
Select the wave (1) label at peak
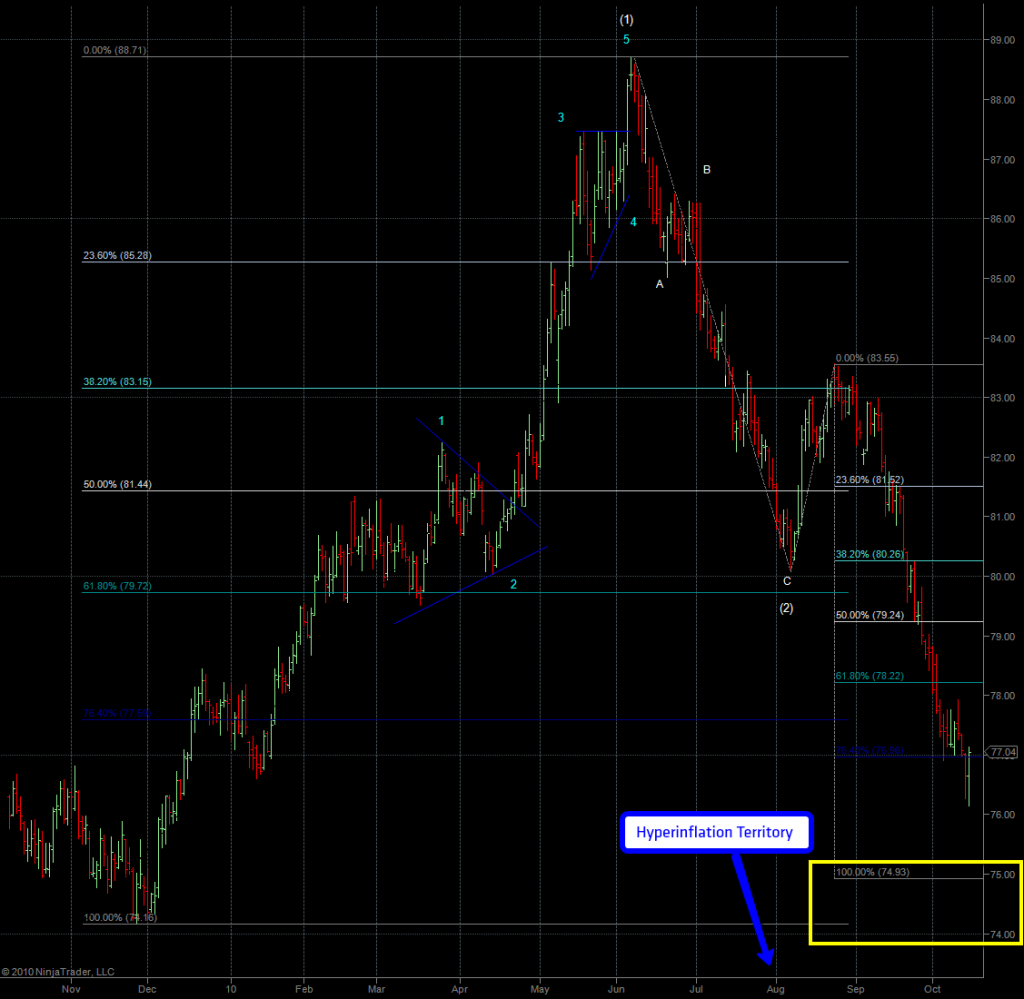click(x=626, y=19)
